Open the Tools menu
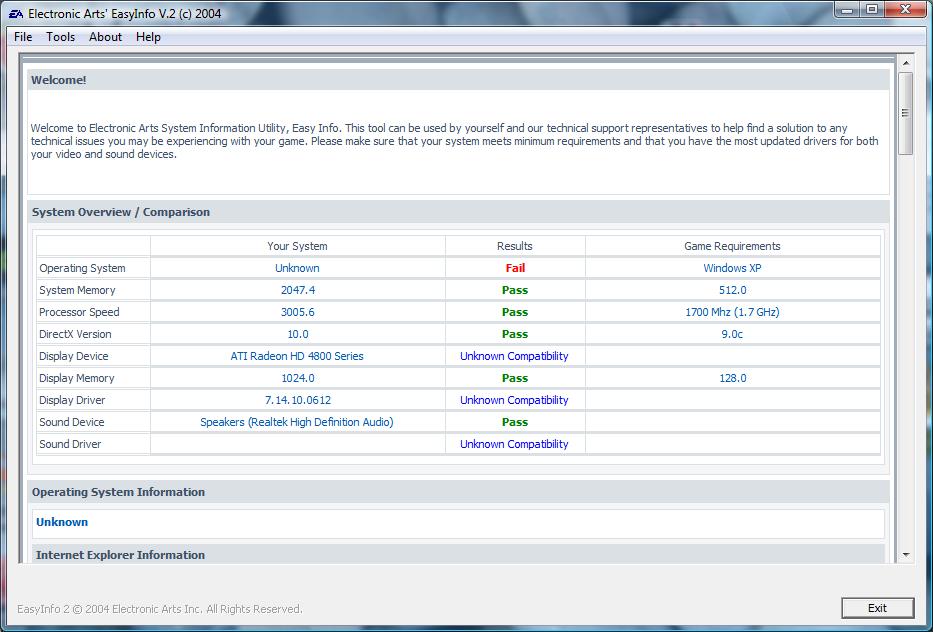The width and height of the screenshot is (933, 632). tap(61, 37)
